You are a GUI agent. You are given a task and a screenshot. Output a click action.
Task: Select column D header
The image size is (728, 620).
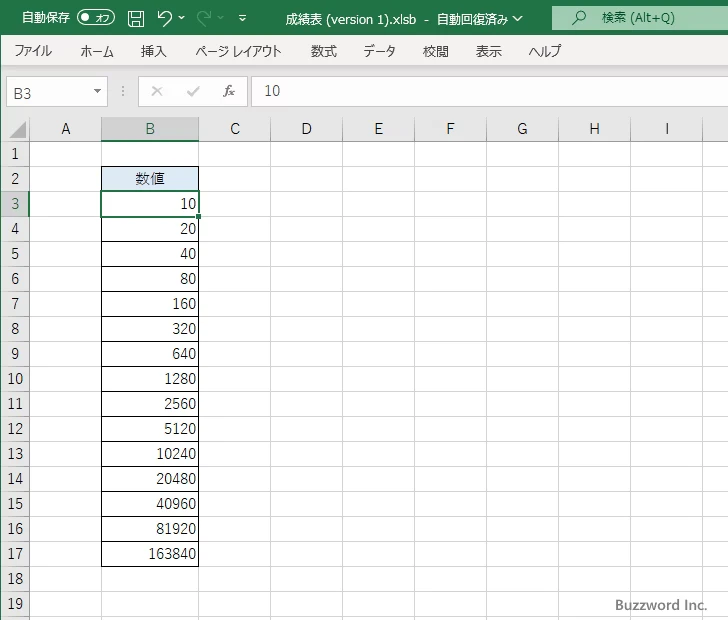[306, 129]
